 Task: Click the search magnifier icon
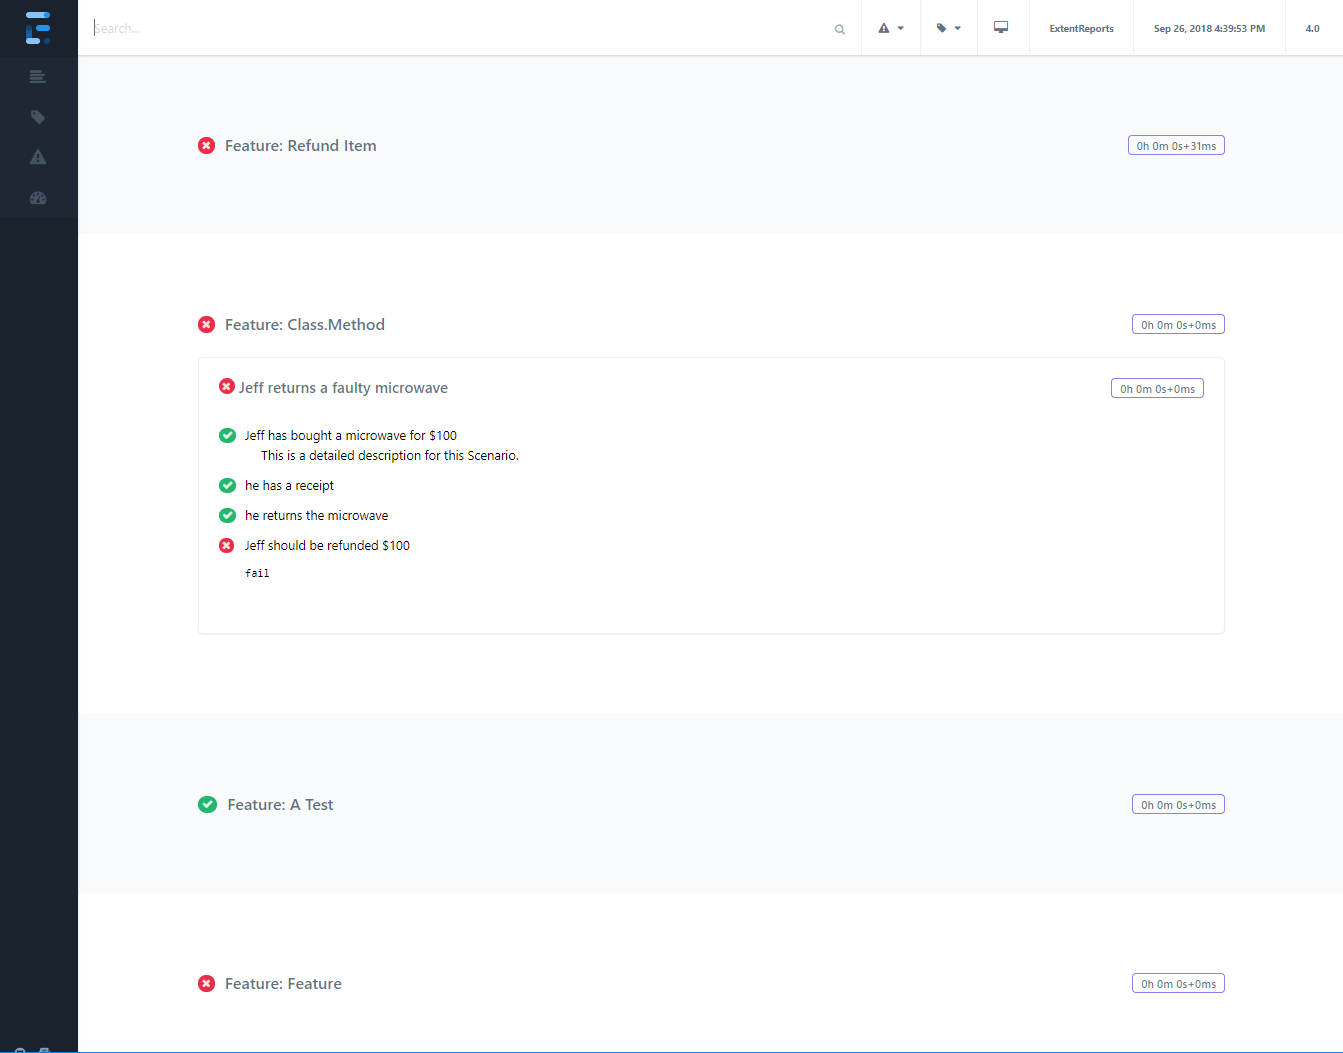tap(840, 29)
